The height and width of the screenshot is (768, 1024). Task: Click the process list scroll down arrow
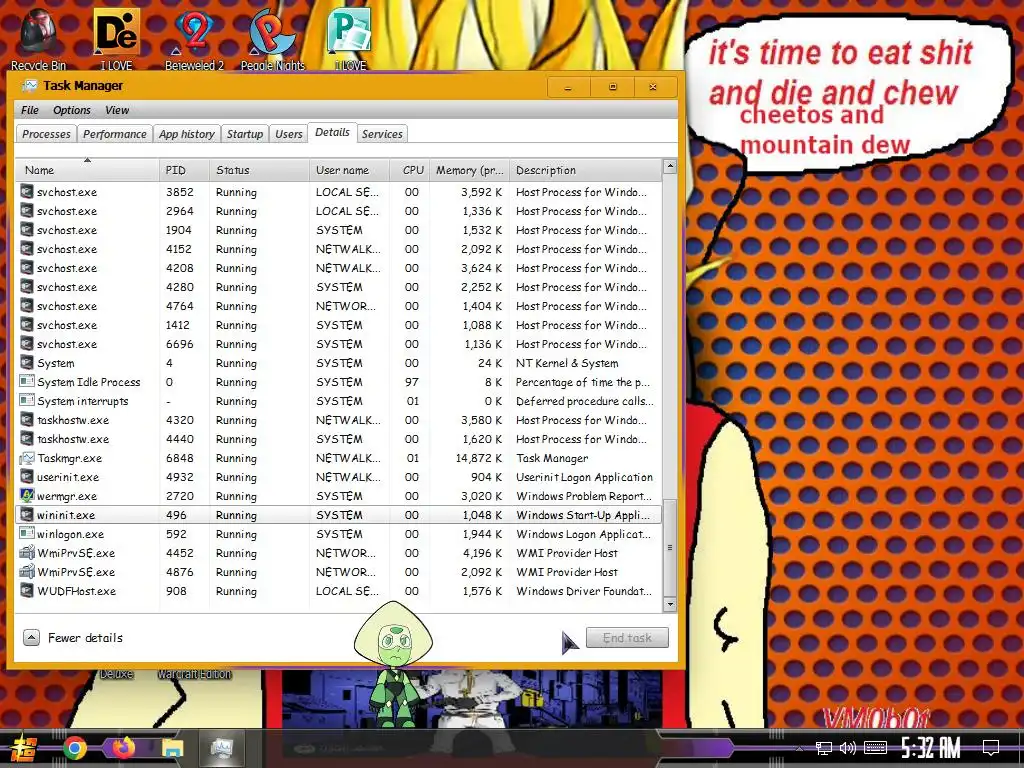point(669,604)
